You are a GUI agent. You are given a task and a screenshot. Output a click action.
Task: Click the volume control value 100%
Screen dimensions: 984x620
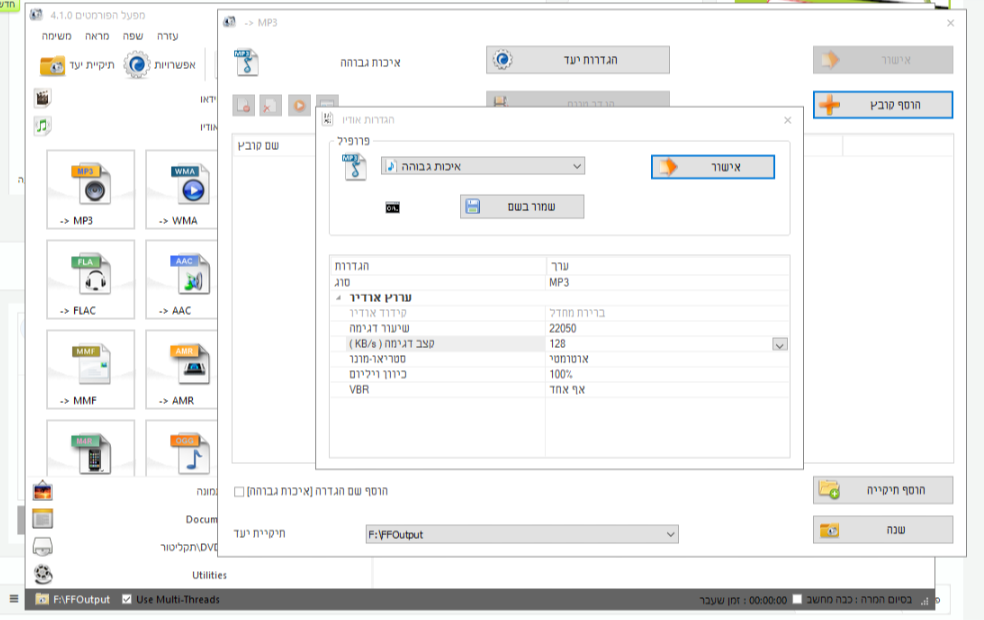pyautogui.click(x=561, y=374)
